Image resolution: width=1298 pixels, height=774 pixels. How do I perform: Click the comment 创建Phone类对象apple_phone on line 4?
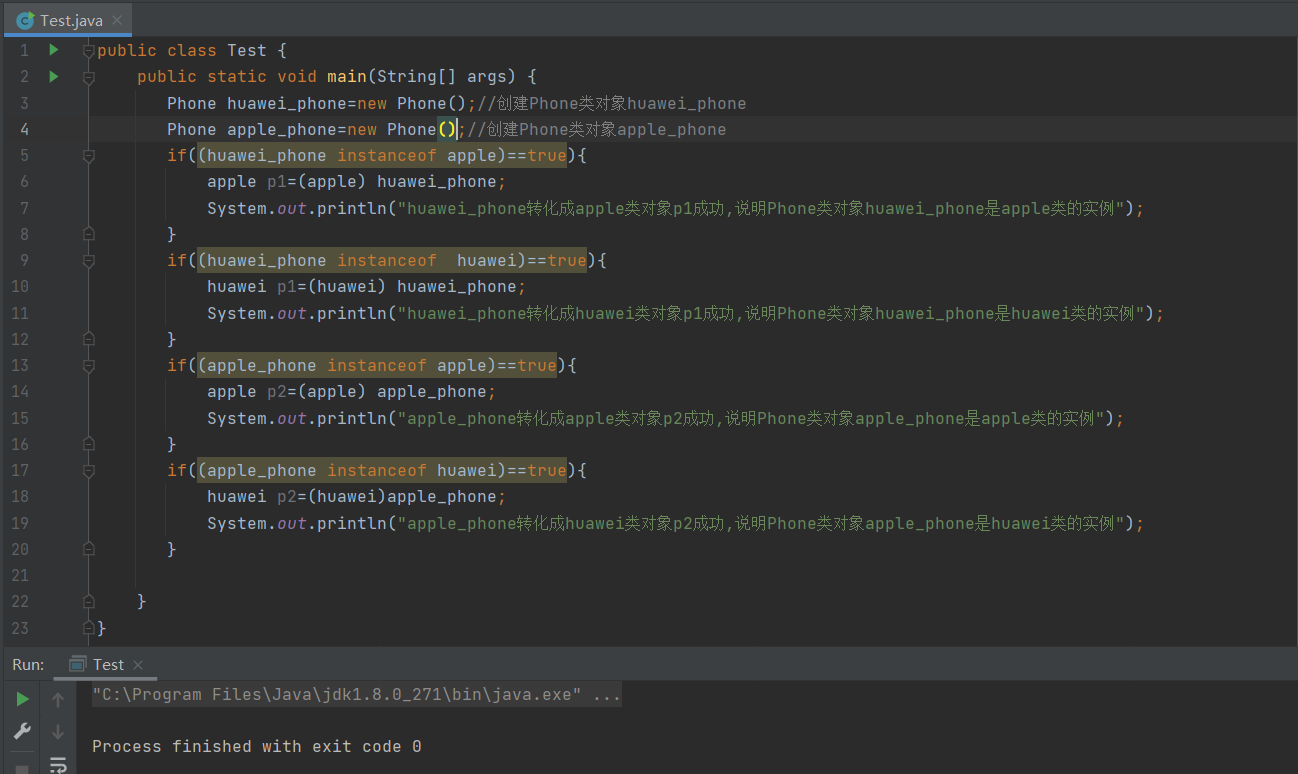pyautogui.click(x=597, y=129)
